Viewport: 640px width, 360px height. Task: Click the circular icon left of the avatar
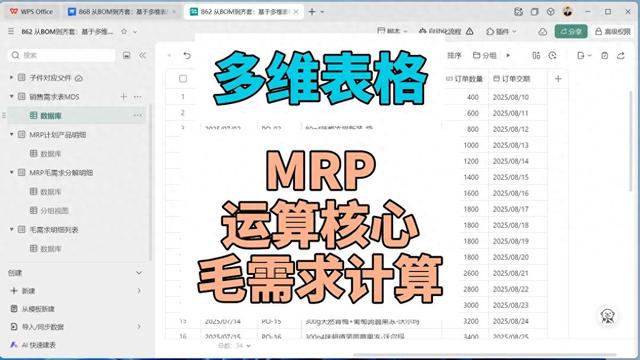(551, 12)
